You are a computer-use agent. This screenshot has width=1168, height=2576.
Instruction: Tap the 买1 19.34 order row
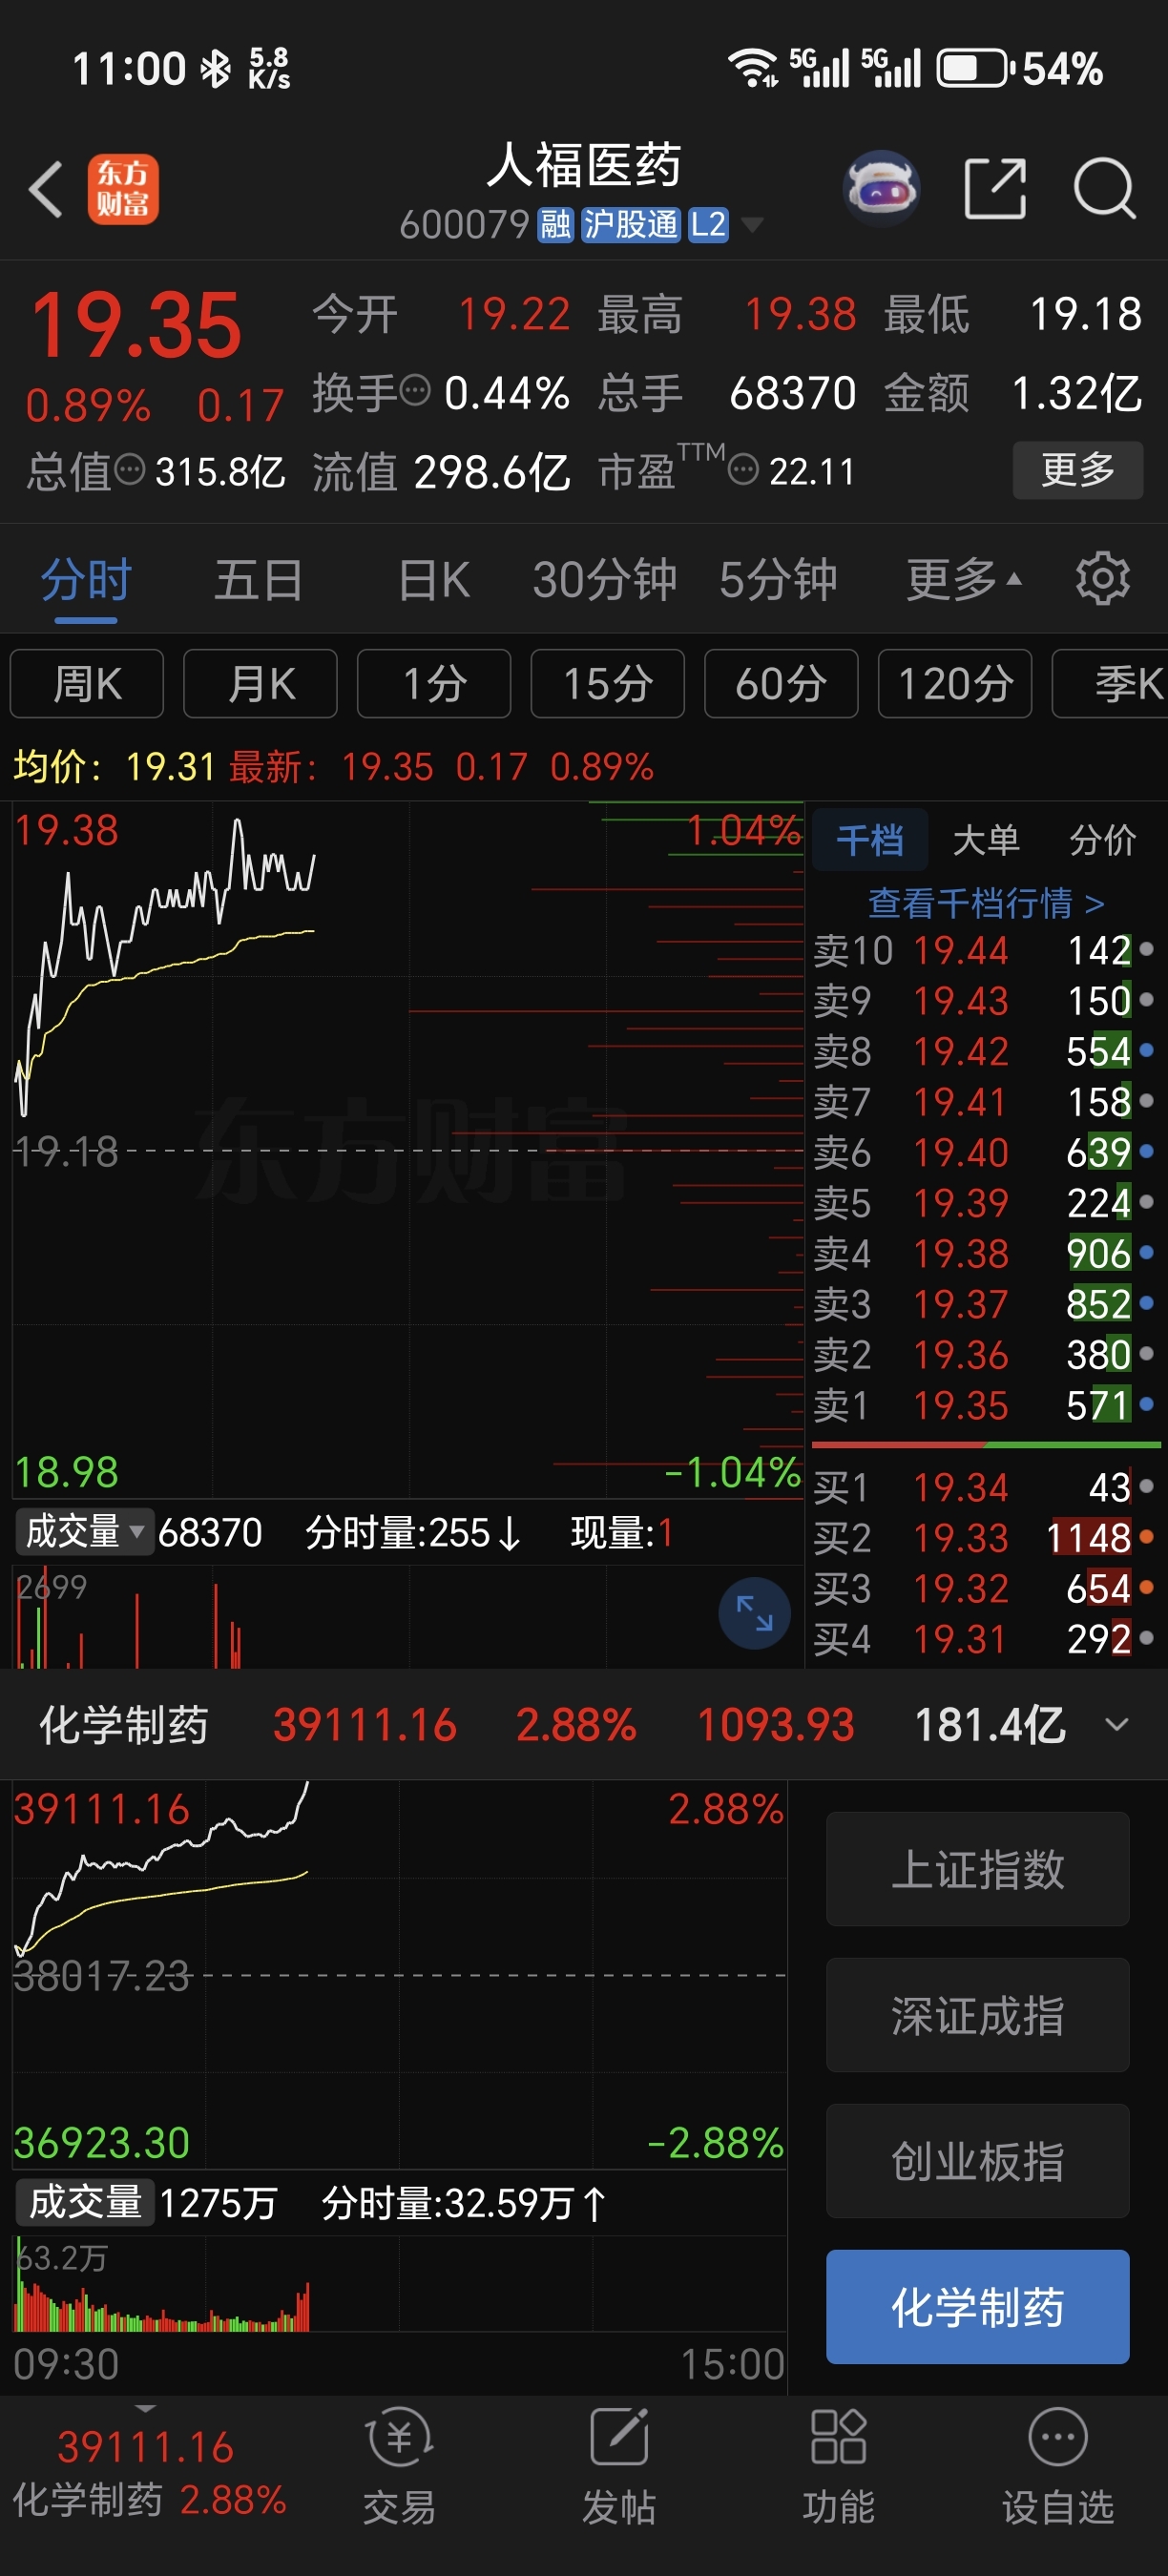[x=985, y=1487]
